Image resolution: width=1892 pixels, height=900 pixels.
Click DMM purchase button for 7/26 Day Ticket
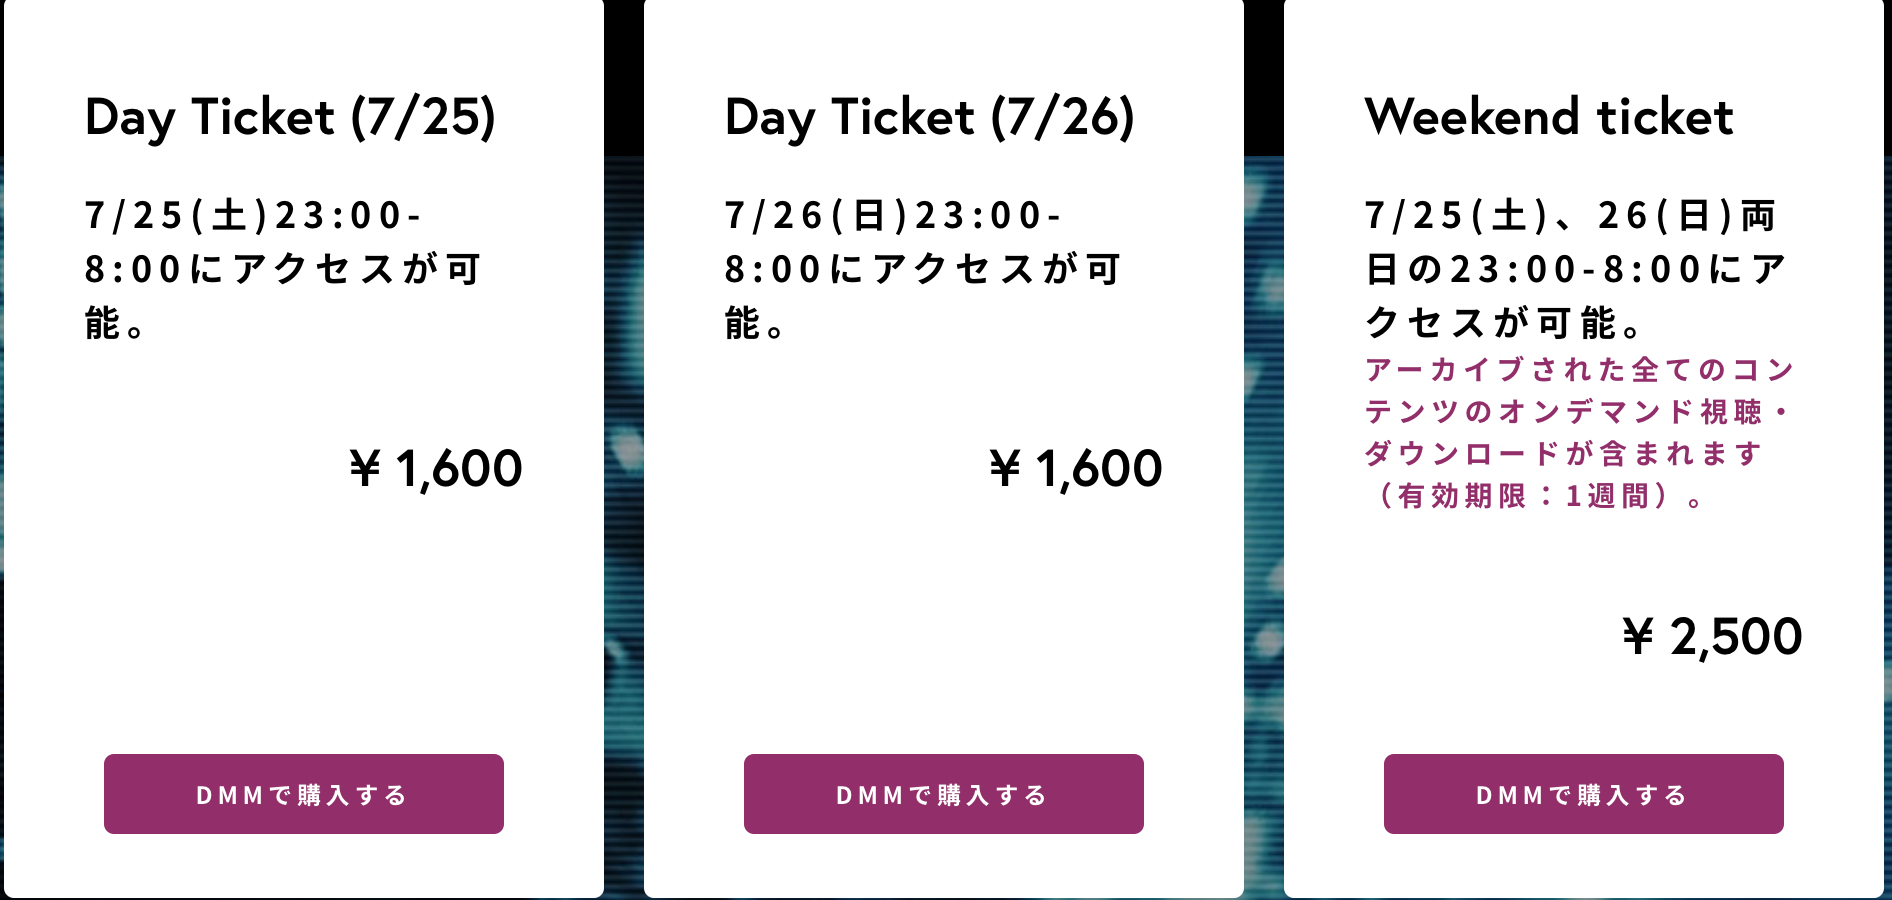click(944, 794)
